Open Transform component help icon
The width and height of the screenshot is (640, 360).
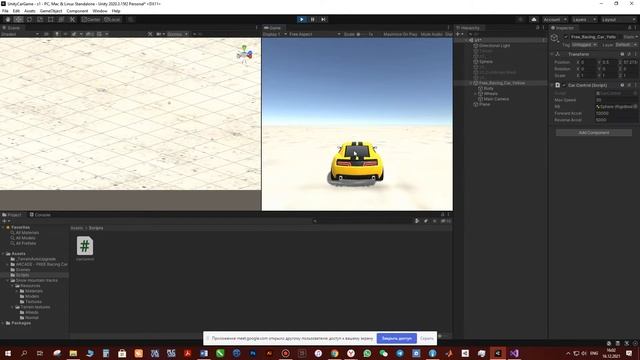coord(622,54)
